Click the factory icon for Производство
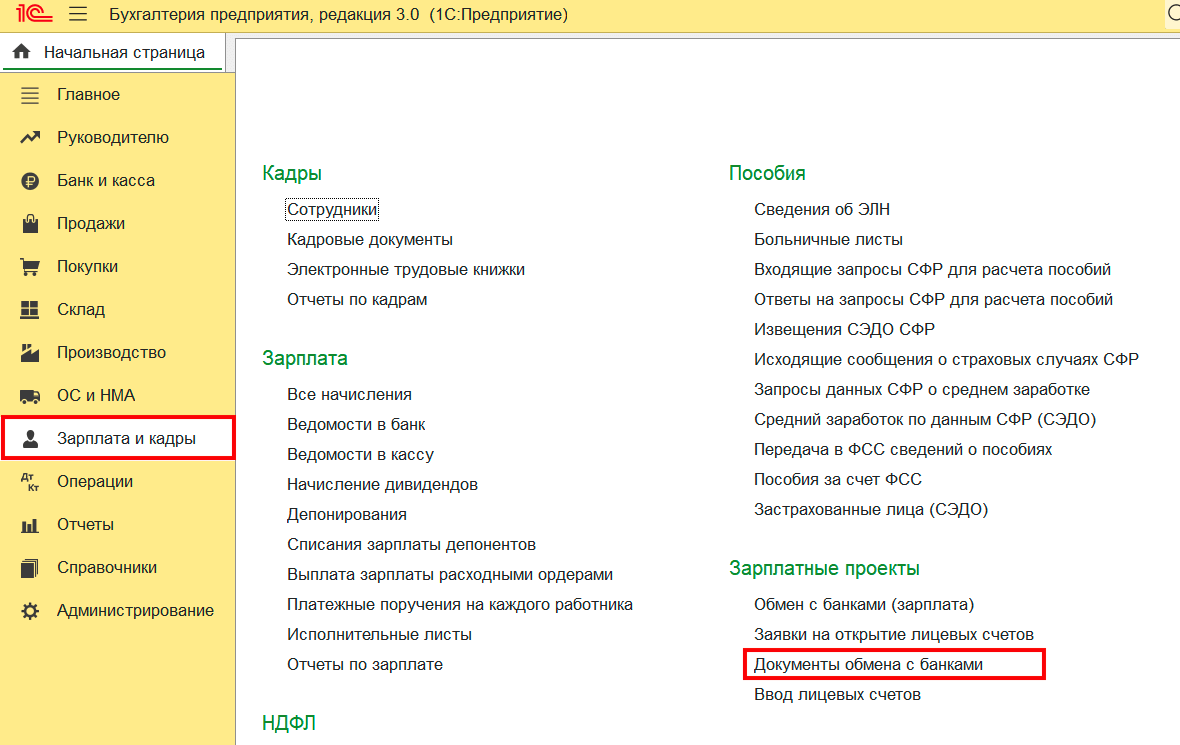The image size is (1180, 745). [30, 353]
